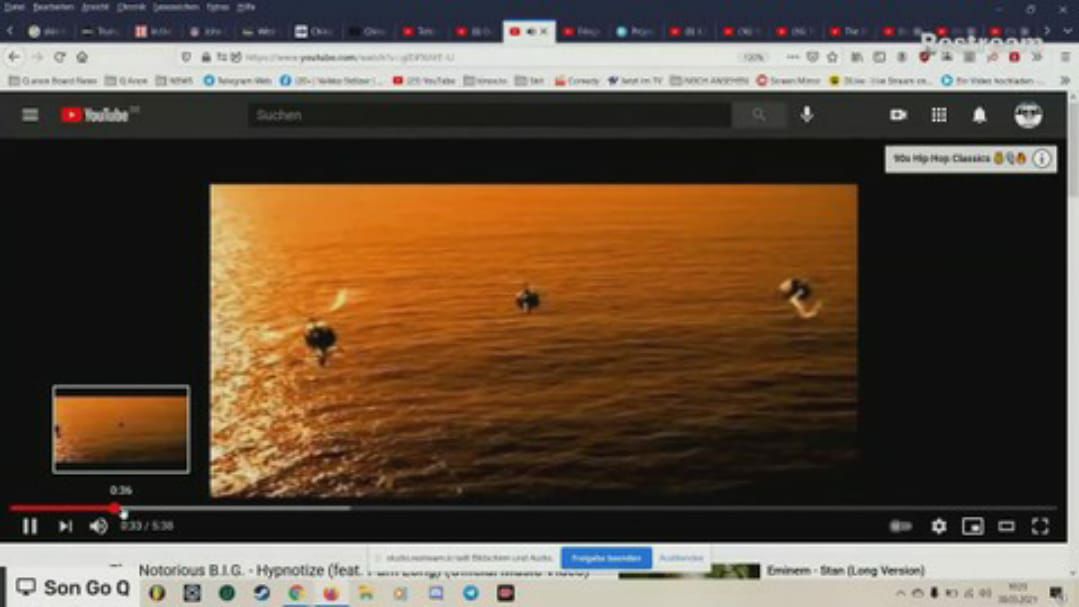Show hidden system tray icons
1079x607 pixels.
coord(900,593)
